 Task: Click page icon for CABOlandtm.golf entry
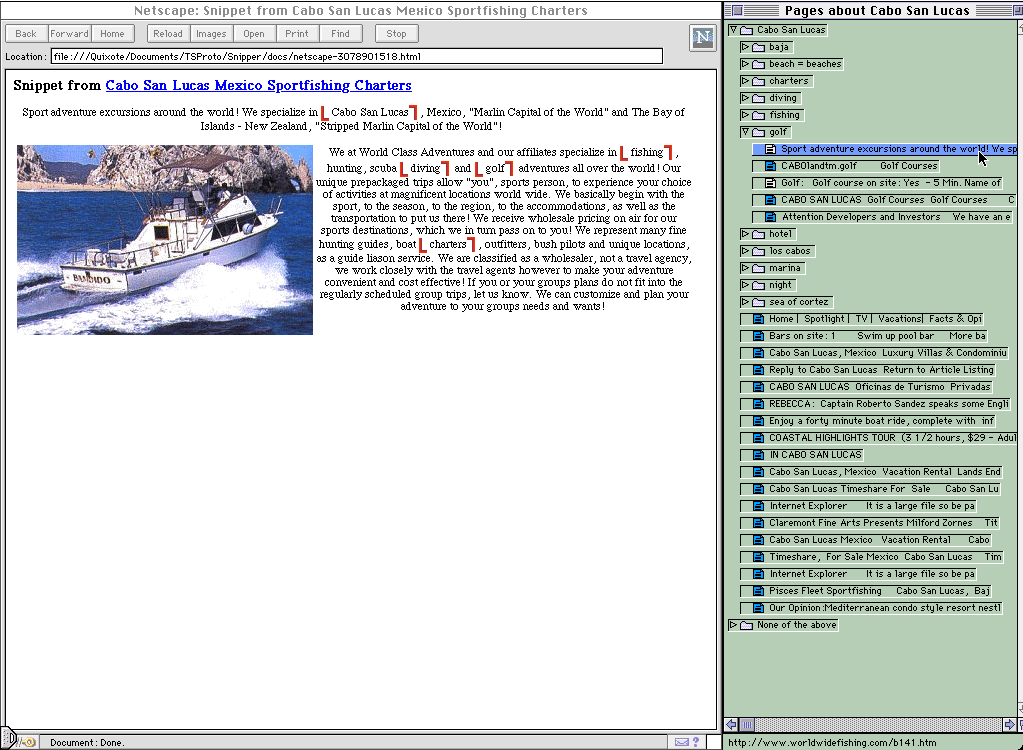pyautogui.click(x=771, y=166)
